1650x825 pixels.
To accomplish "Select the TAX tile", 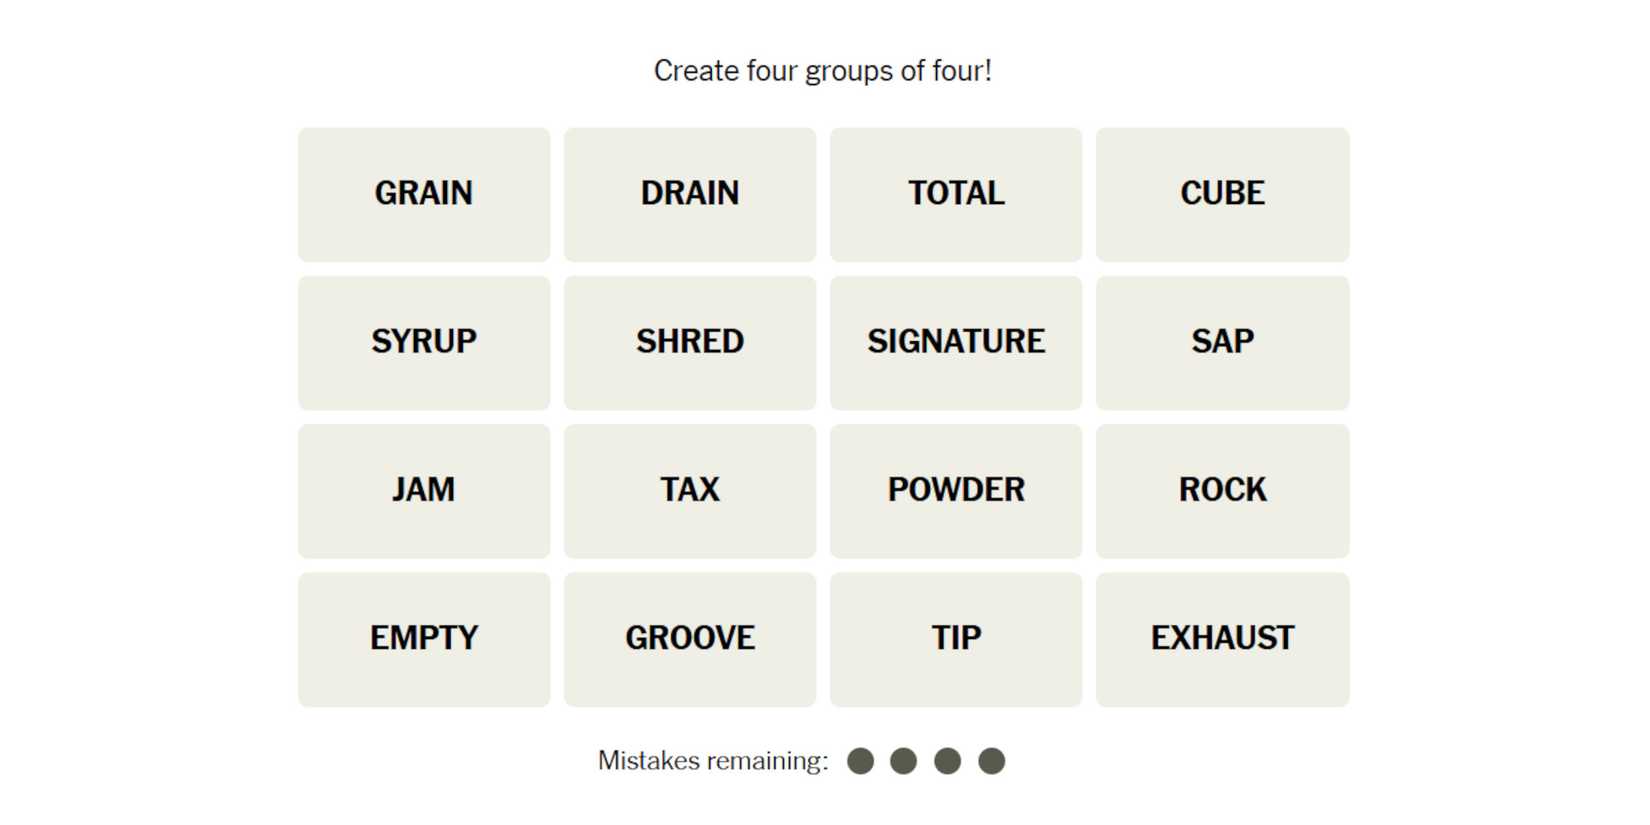I will tap(690, 490).
